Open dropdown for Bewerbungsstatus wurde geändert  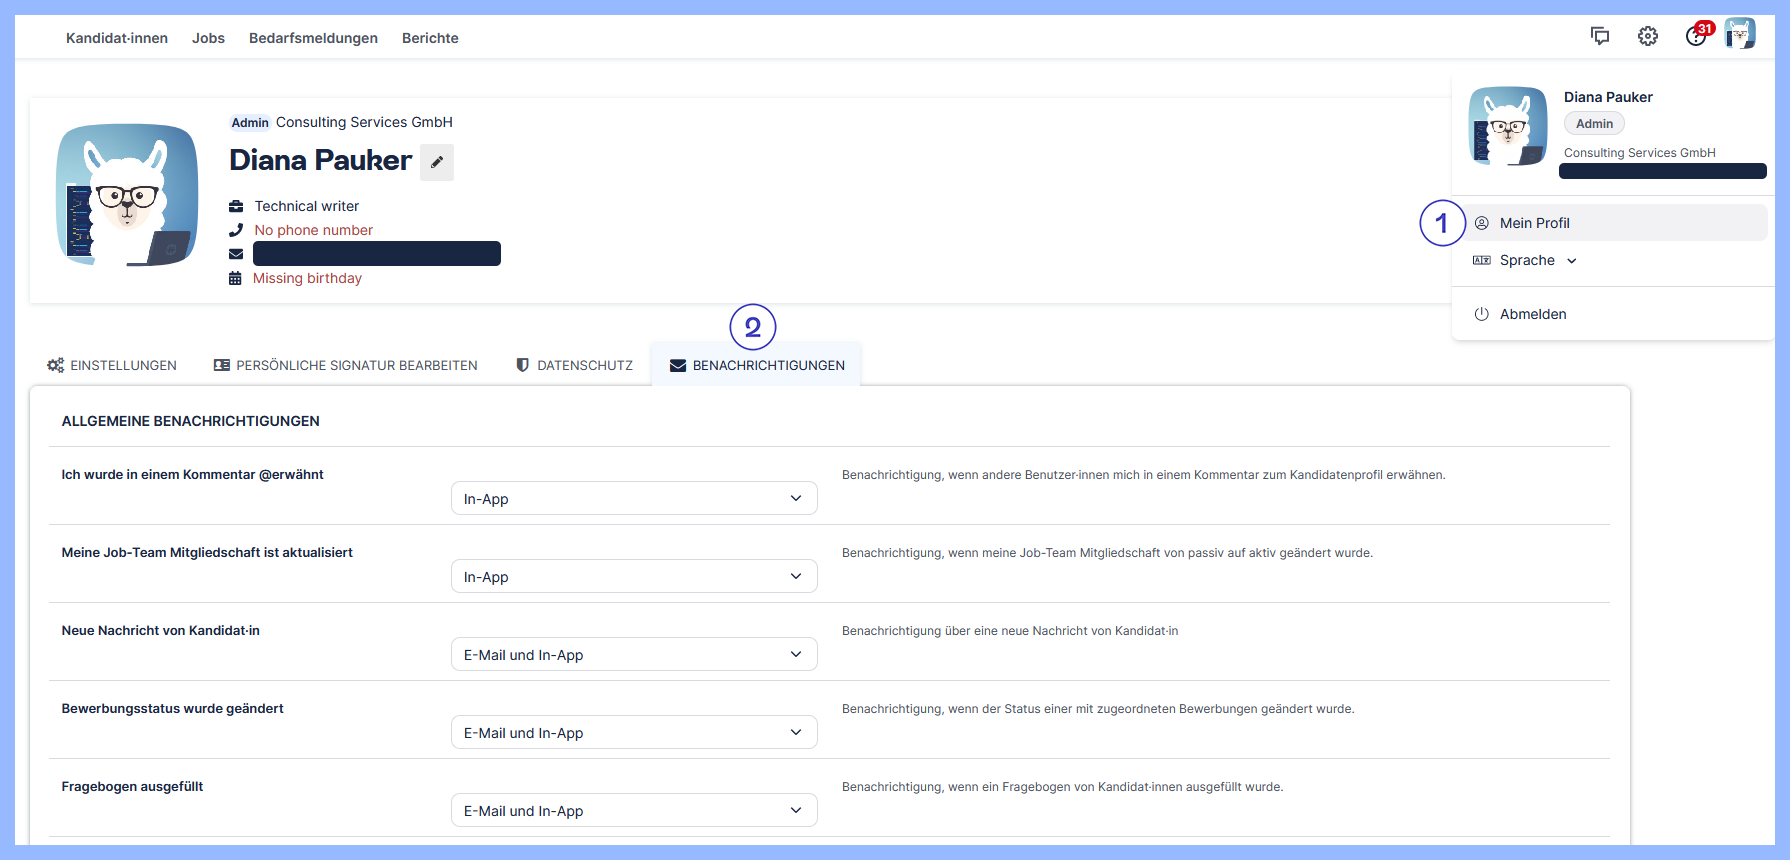633,732
